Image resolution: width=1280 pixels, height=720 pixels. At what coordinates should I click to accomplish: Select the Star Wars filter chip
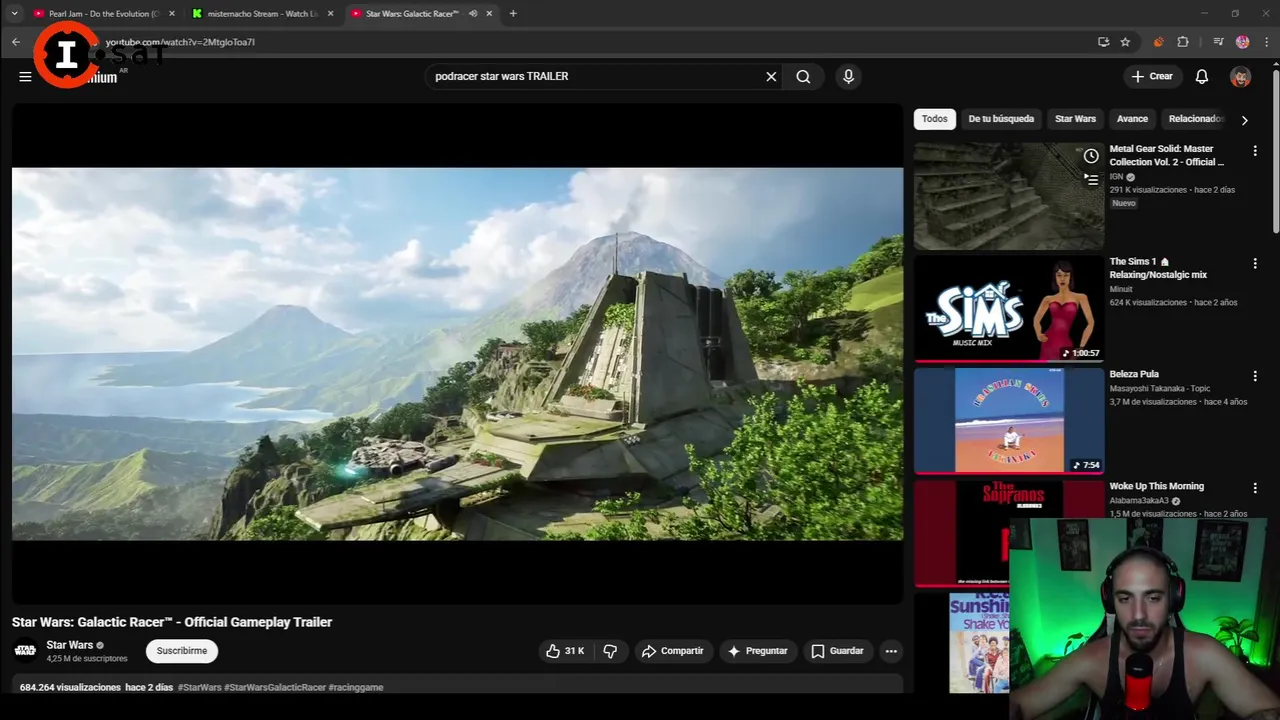[x=1075, y=119]
